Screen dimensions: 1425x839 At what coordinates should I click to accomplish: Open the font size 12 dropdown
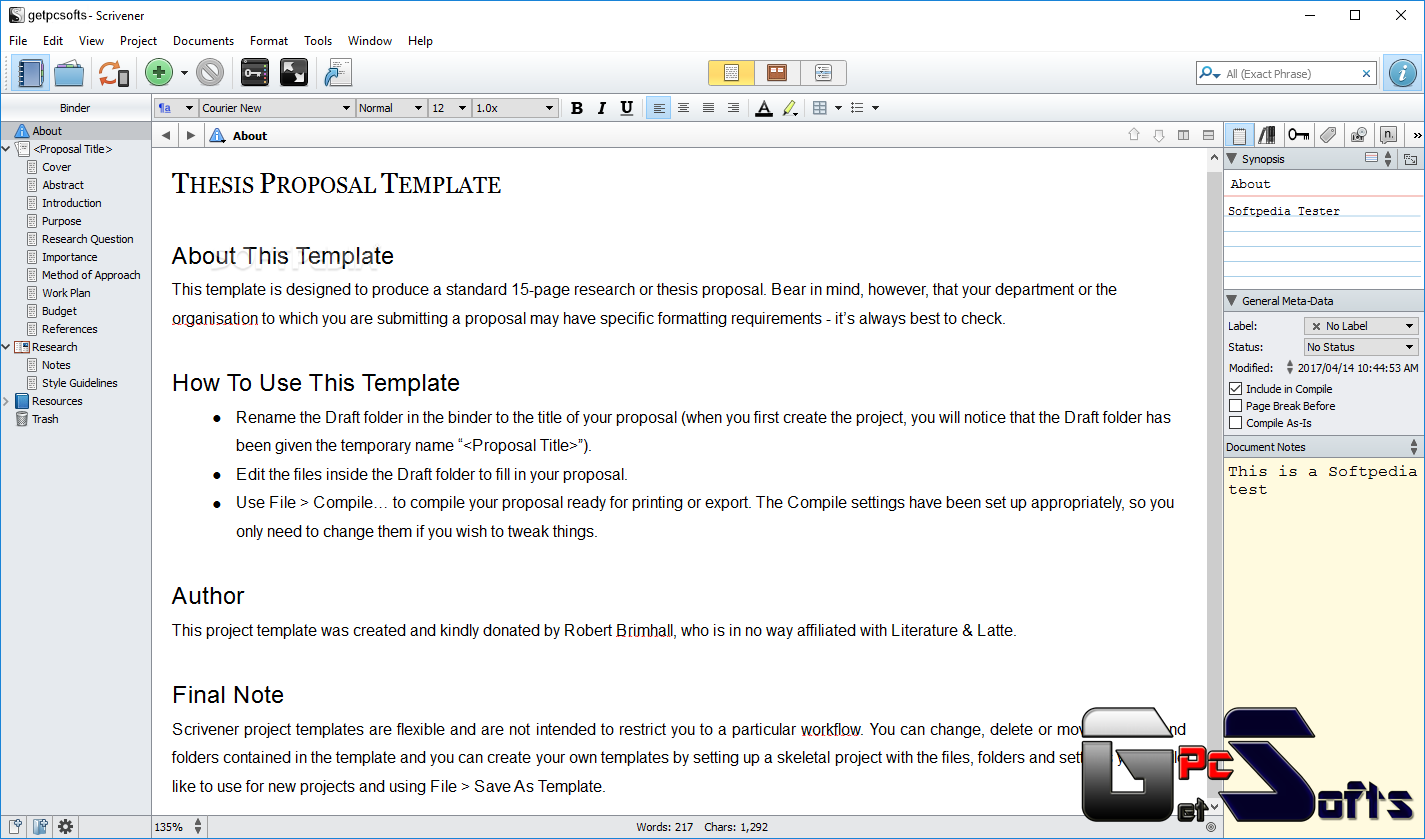point(449,108)
